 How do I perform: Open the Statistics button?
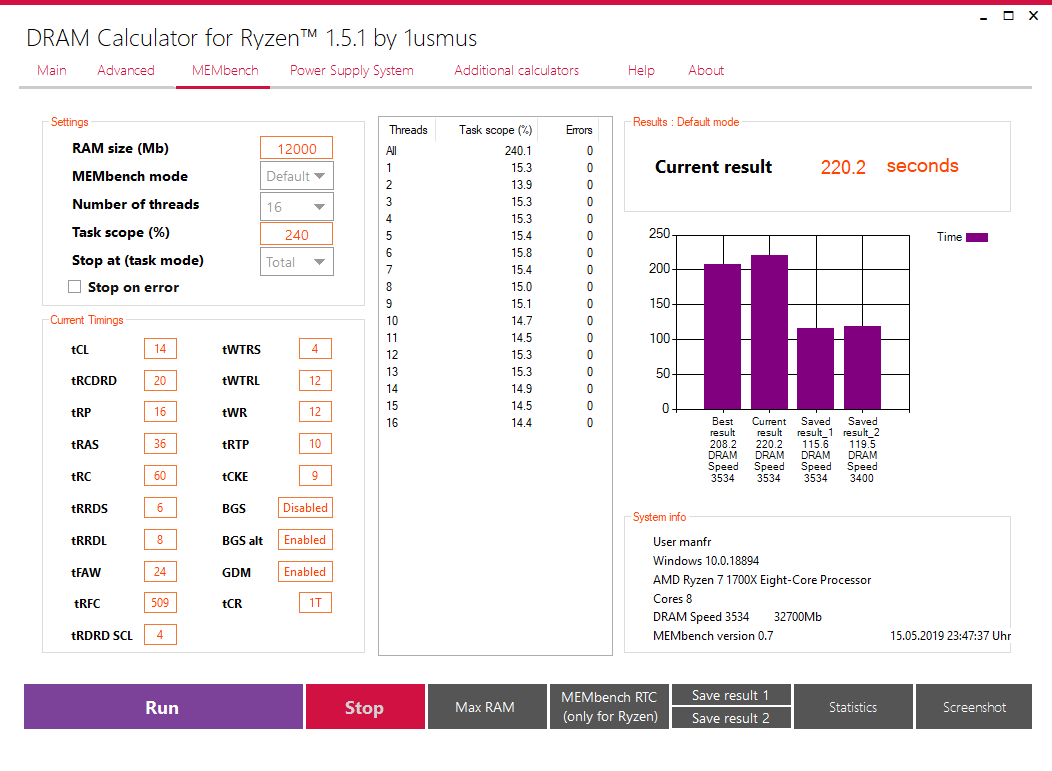(x=853, y=707)
